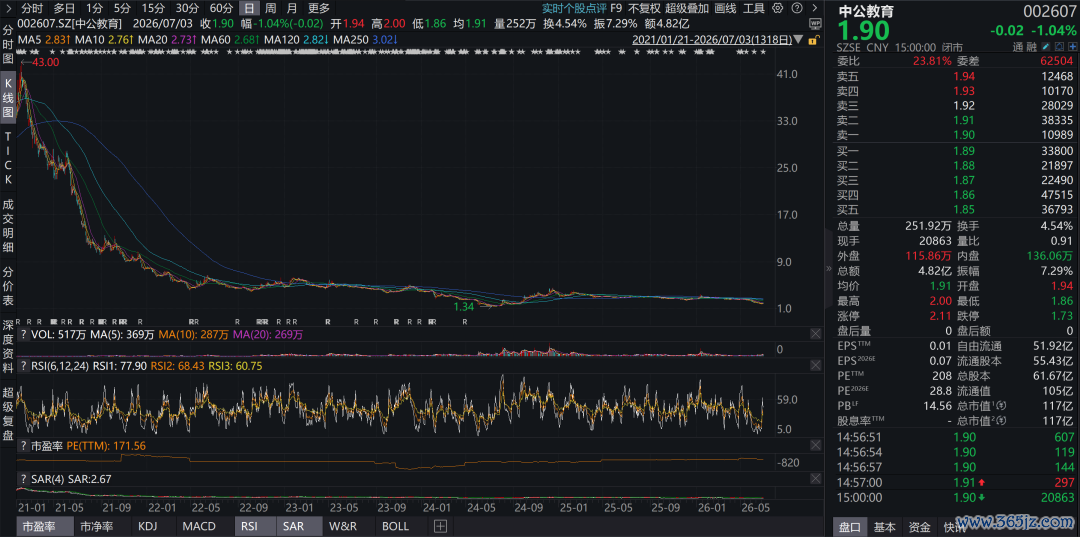The image size is (1080, 537).
Task: Select the 5分 period
Action: 122,9
